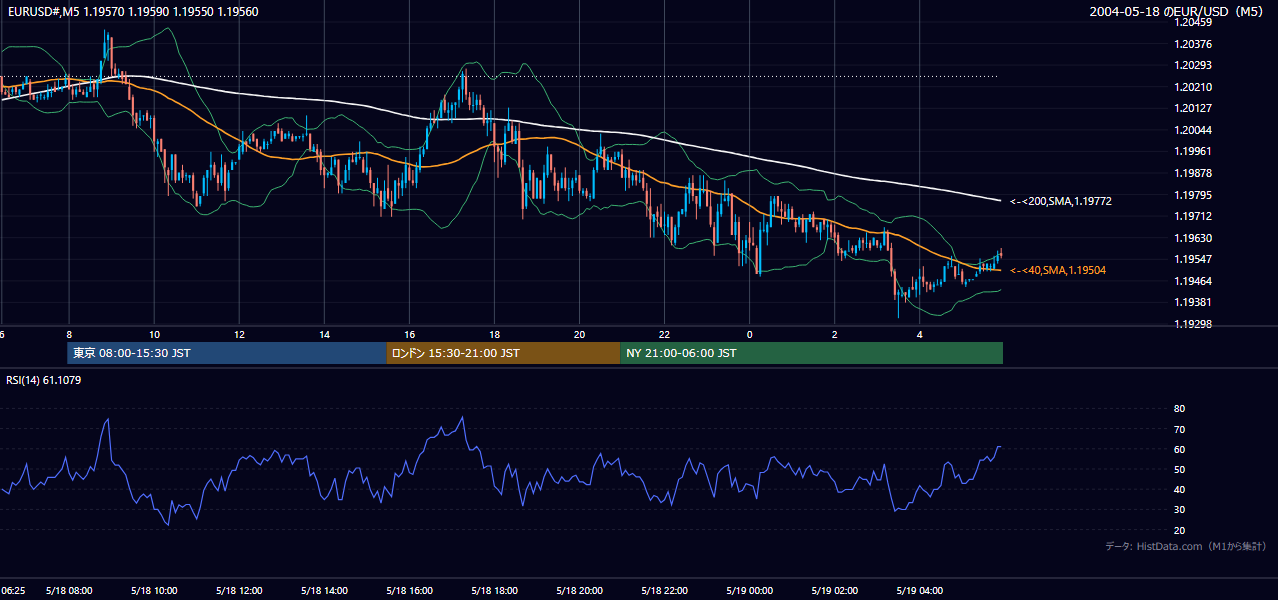Click hour tick 14 below the price chart
The image size is (1278, 600).
pos(324,334)
